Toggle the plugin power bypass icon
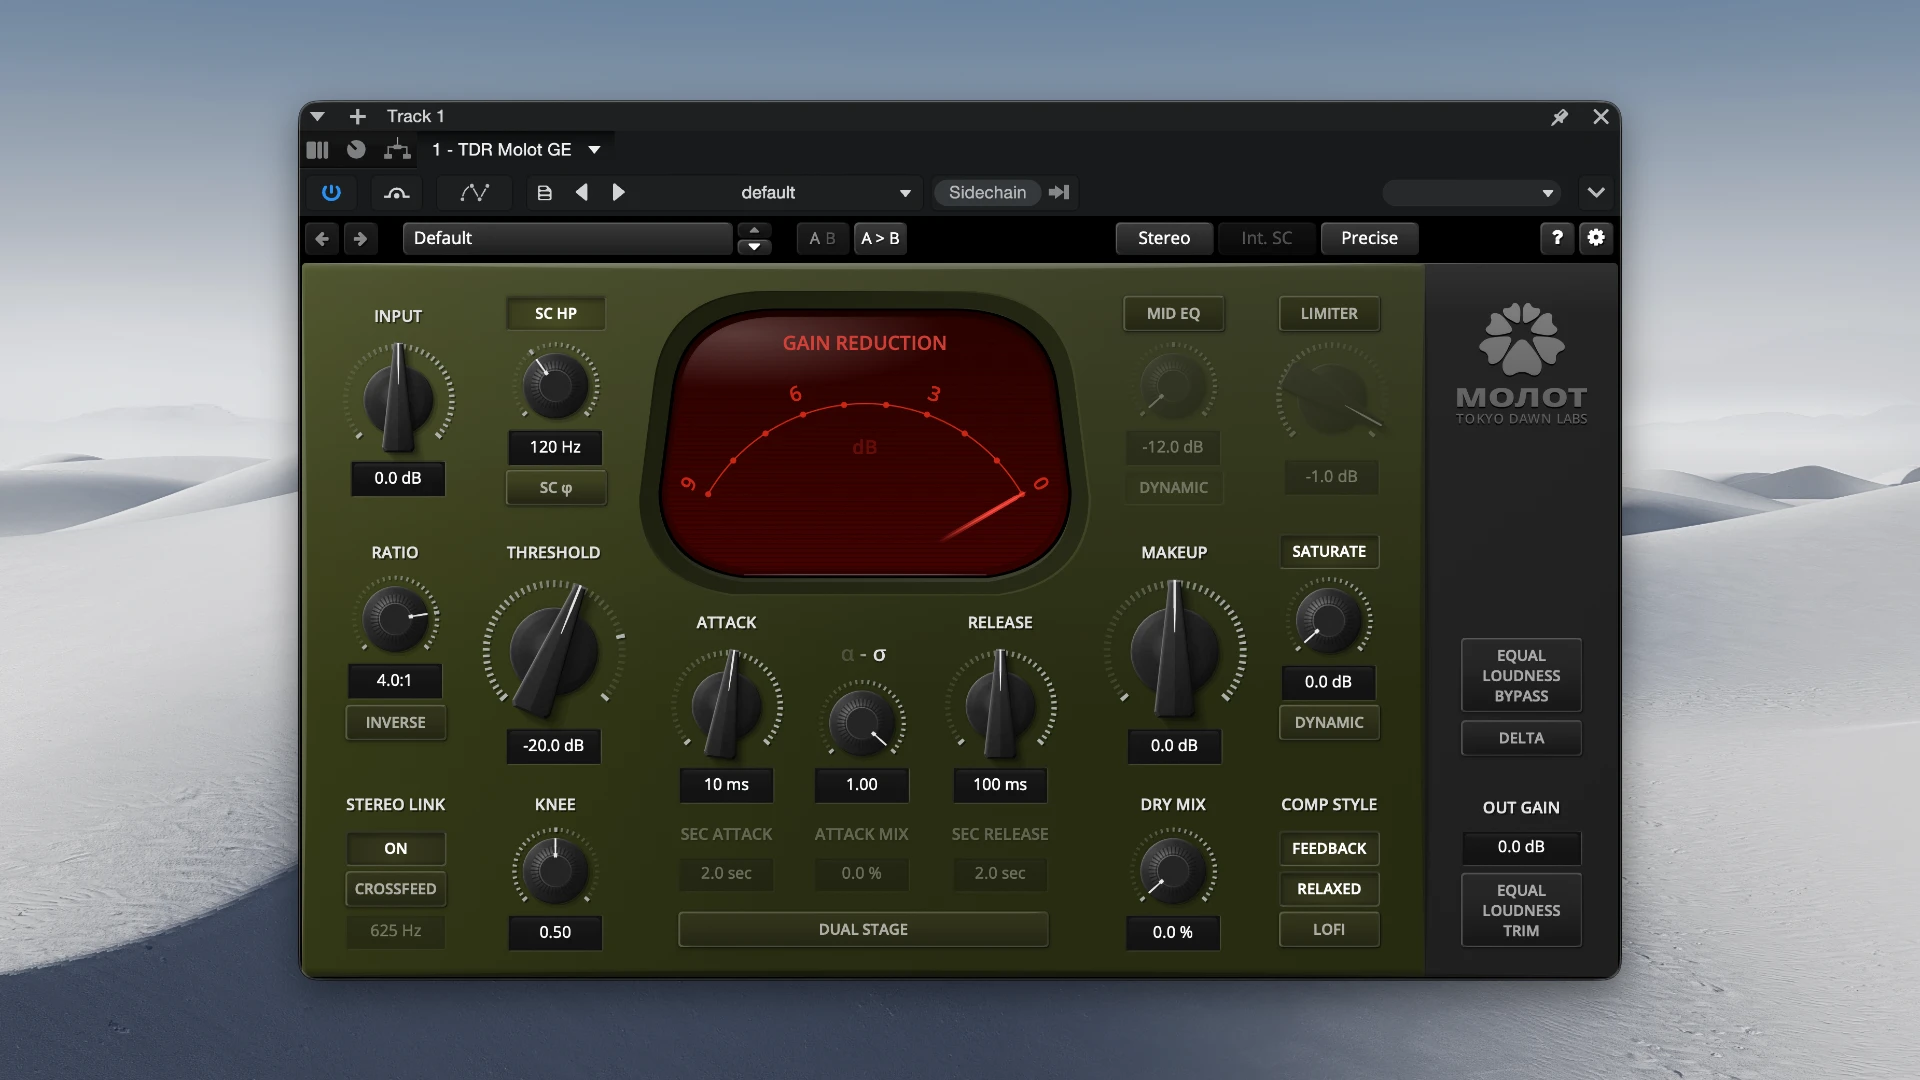 pos(331,192)
